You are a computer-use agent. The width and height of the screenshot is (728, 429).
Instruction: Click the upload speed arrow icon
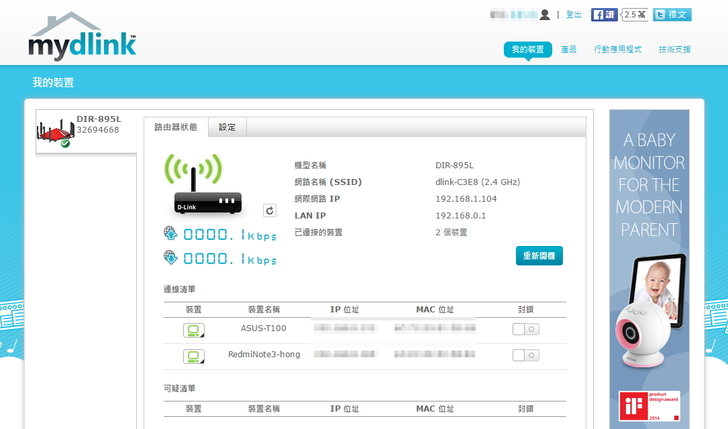point(170,234)
